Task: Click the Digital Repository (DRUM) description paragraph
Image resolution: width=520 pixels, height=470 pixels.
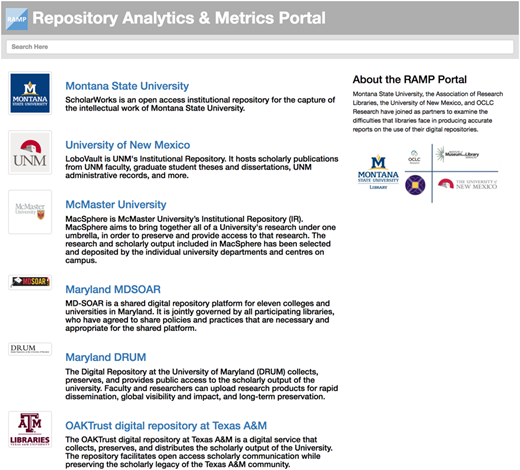Action: coord(202,384)
